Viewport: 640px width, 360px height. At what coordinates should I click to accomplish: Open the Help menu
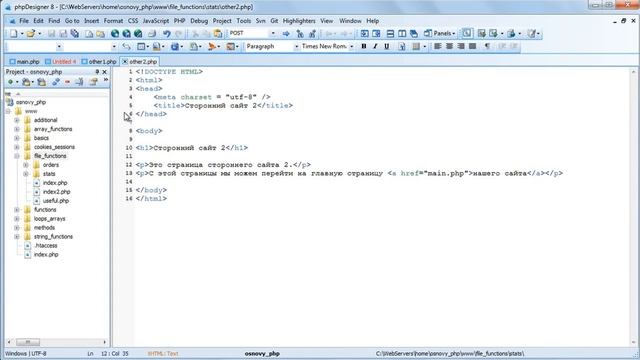pos(372,21)
